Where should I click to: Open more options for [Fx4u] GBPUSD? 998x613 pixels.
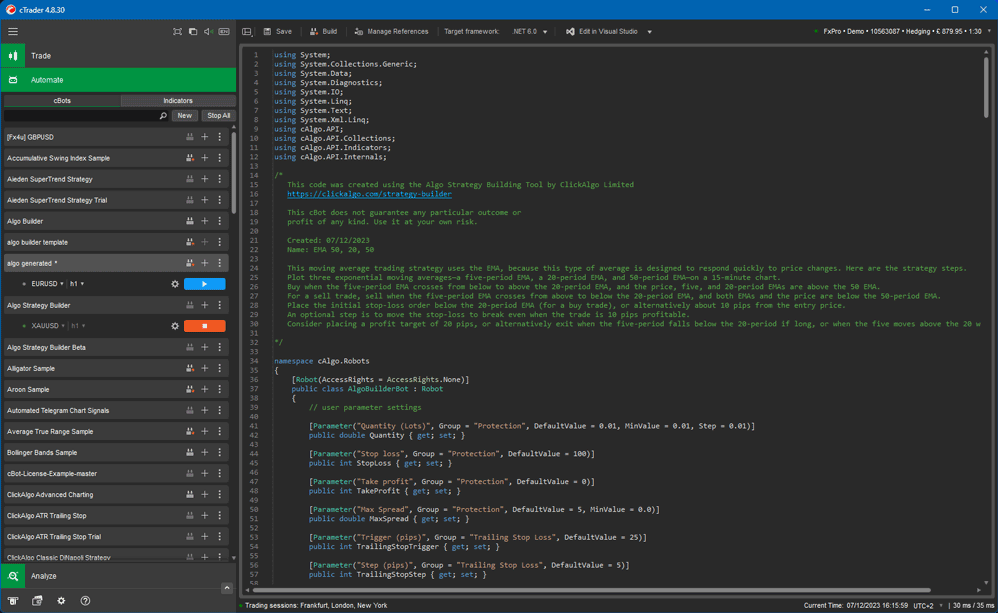[x=220, y=137]
